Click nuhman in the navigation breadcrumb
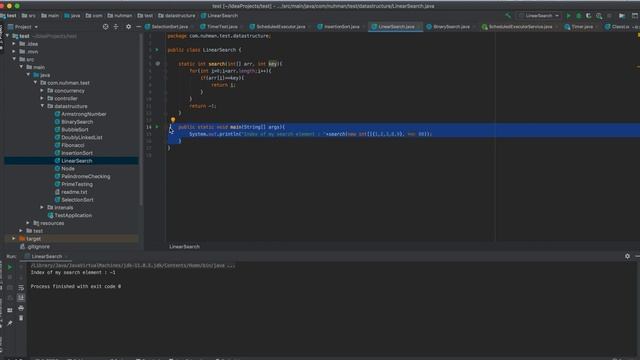This screenshot has width=640, height=360. [x=120, y=16]
